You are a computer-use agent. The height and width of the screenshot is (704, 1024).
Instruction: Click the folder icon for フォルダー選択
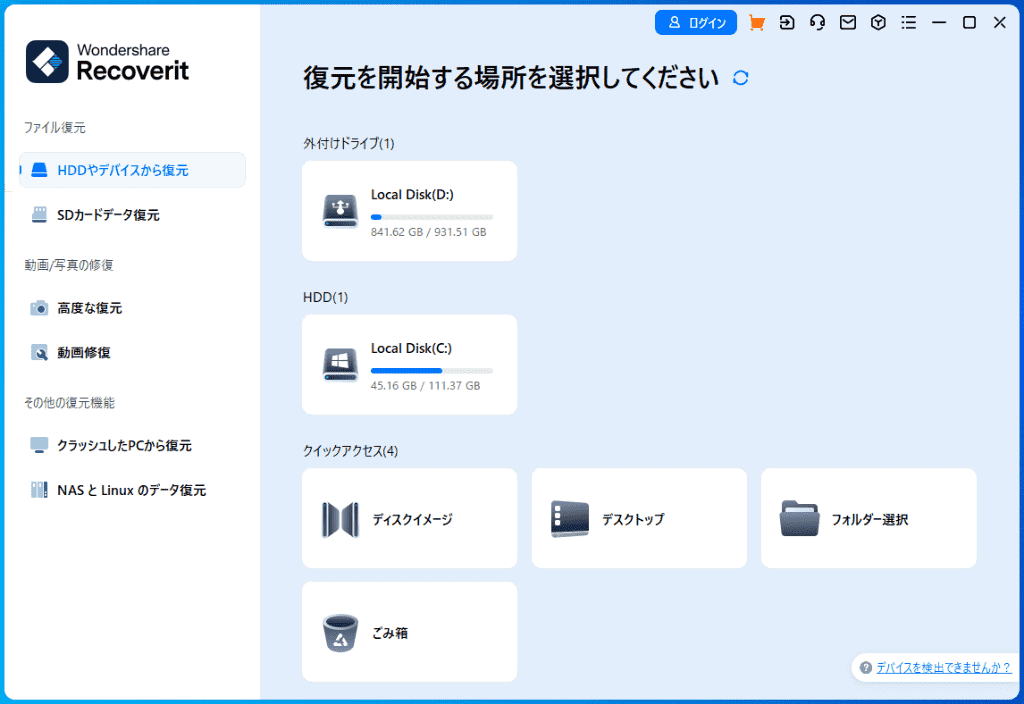(799, 519)
